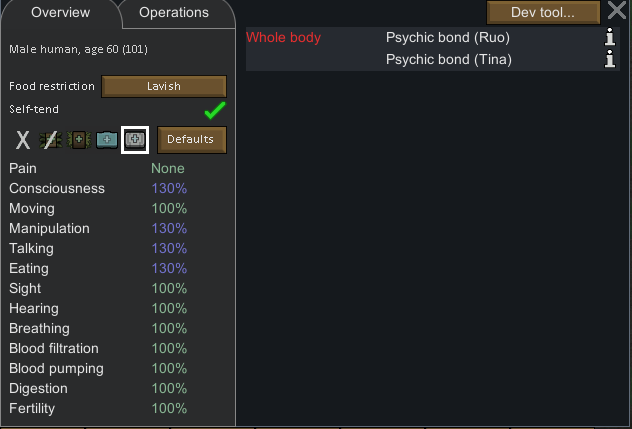Click info icon for Psychic bond (Tina)

tap(610, 60)
